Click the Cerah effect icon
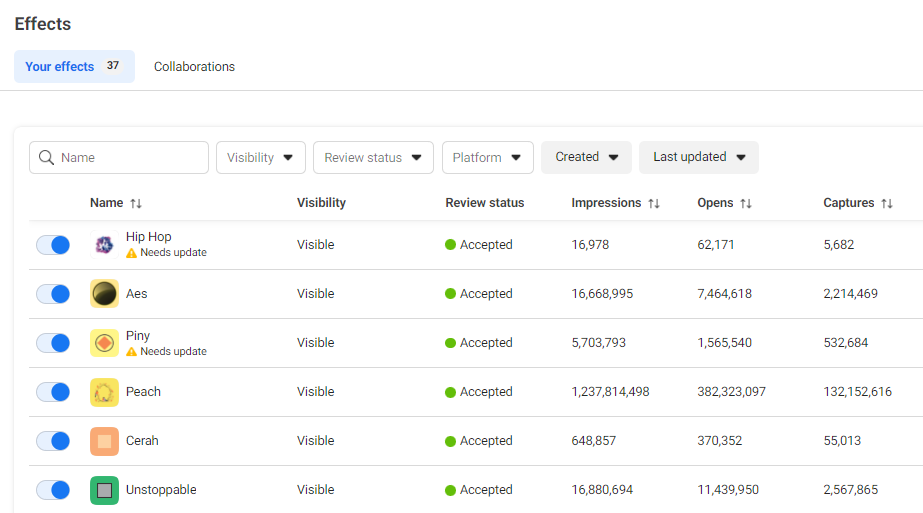923x513 pixels. (x=104, y=441)
